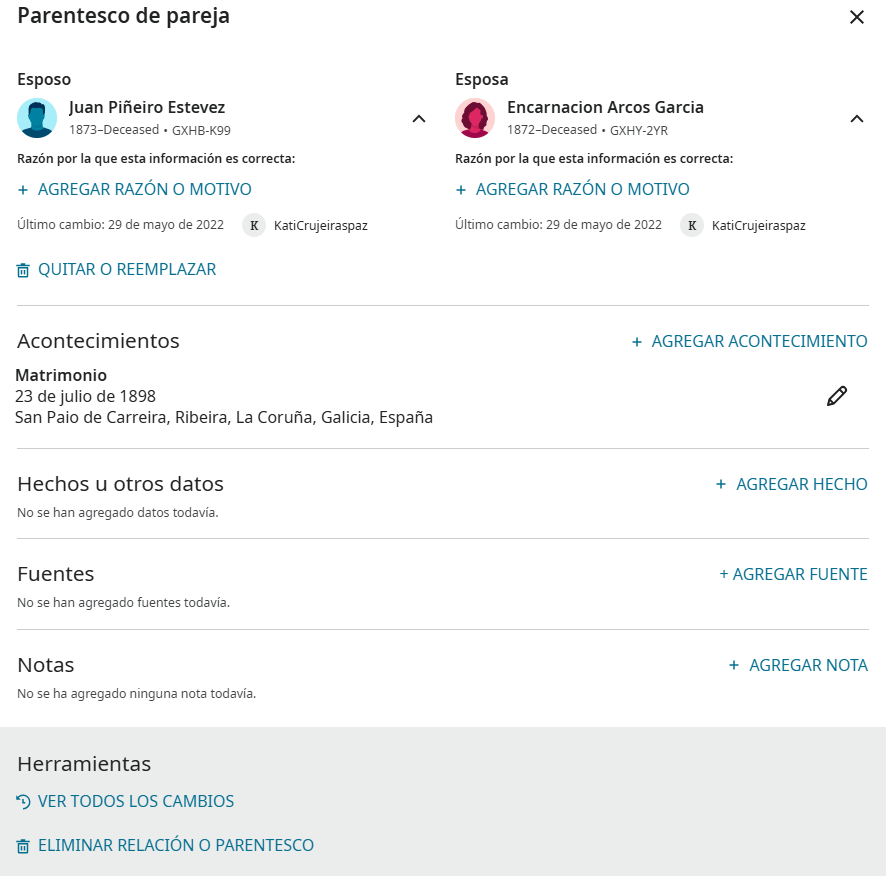Click the trash icon beside Quitar o Reemplazar
The height and width of the screenshot is (876, 886).
point(23,270)
